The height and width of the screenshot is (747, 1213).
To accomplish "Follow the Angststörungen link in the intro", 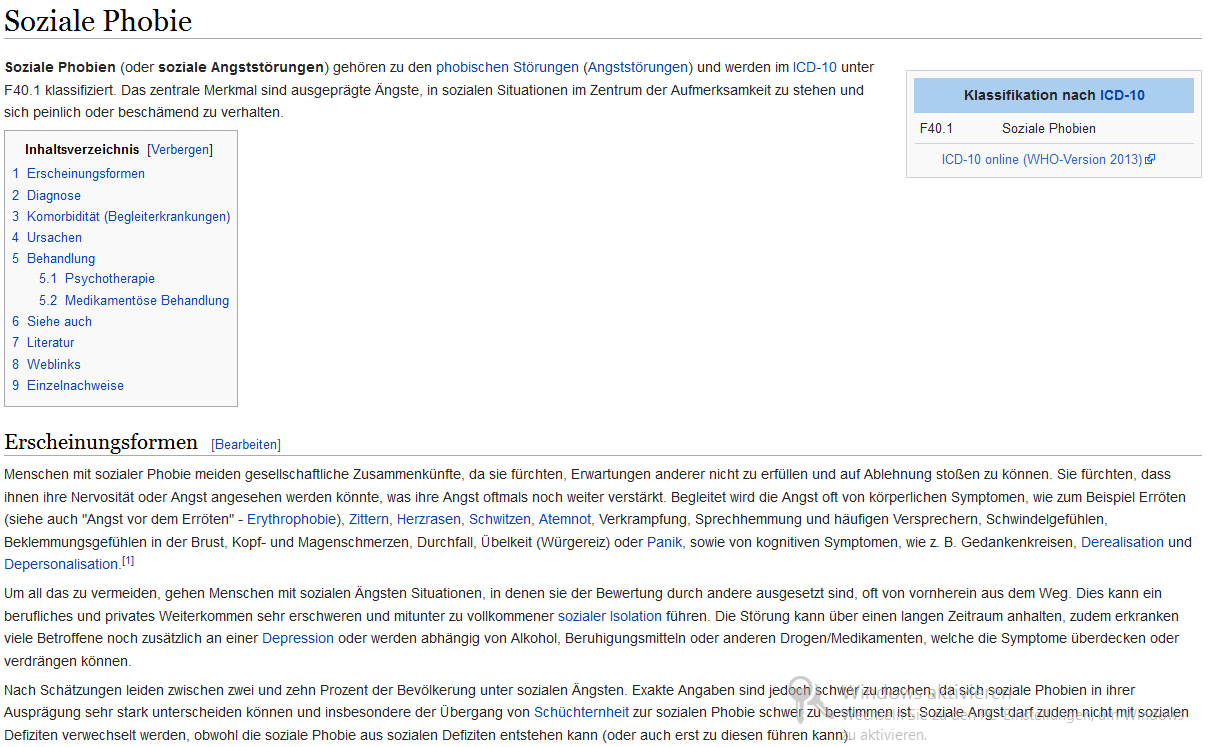I will pyautogui.click(x=638, y=67).
